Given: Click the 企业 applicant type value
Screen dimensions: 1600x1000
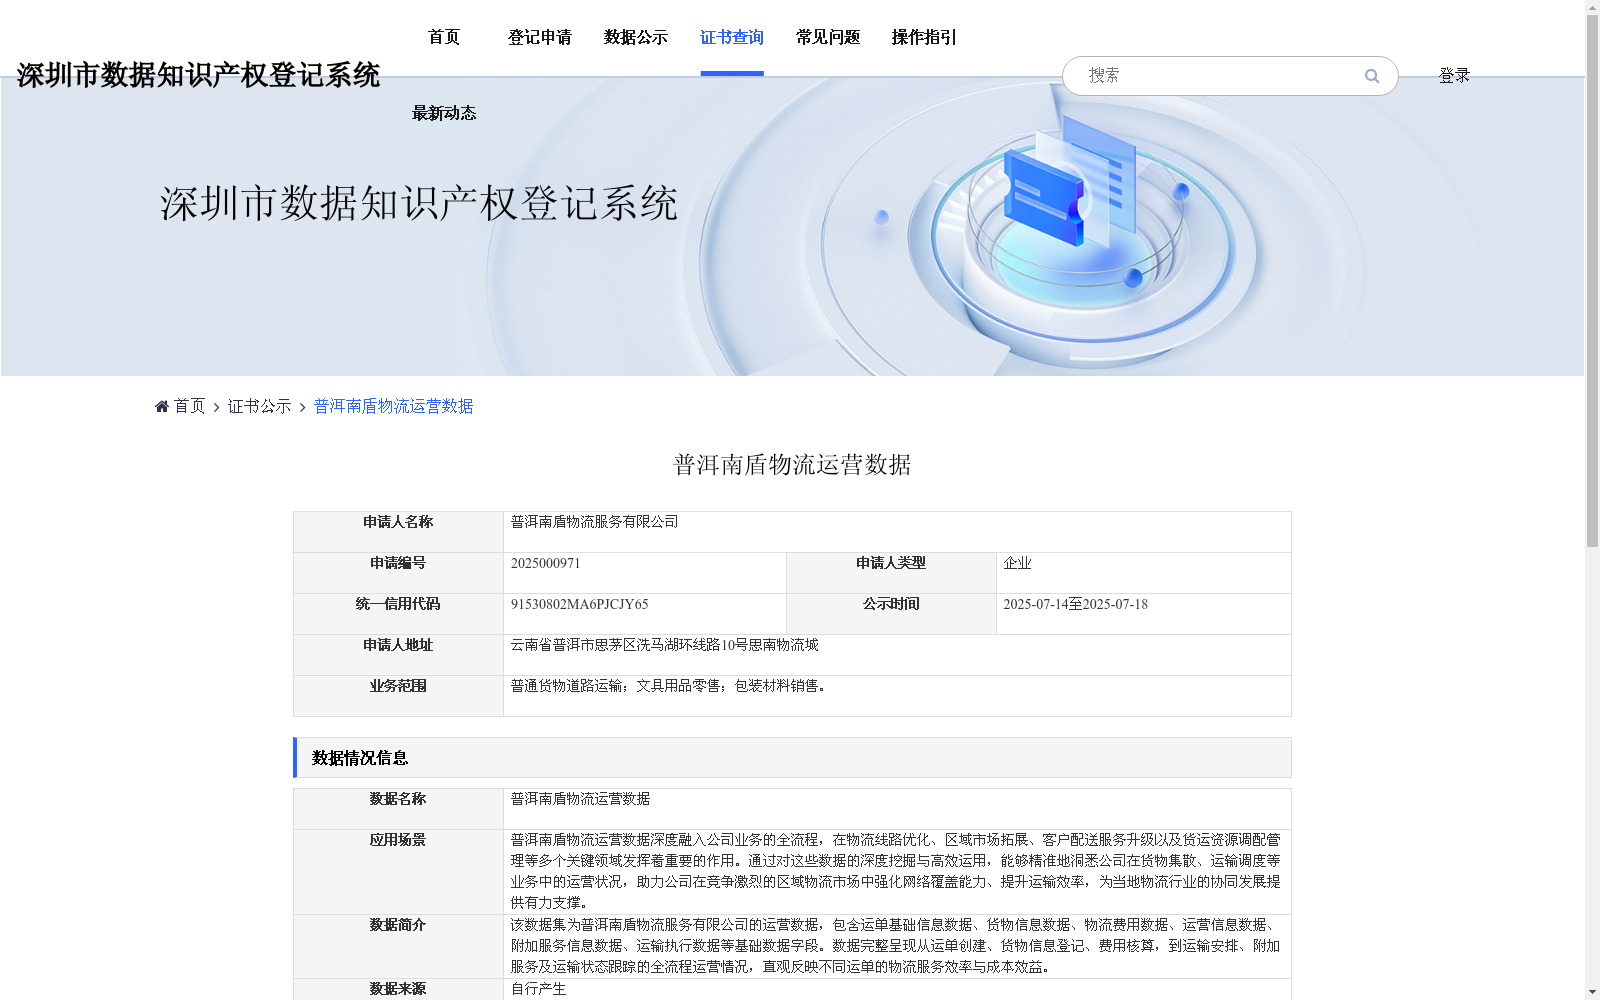Looking at the screenshot, I should tap(1017, 563).
